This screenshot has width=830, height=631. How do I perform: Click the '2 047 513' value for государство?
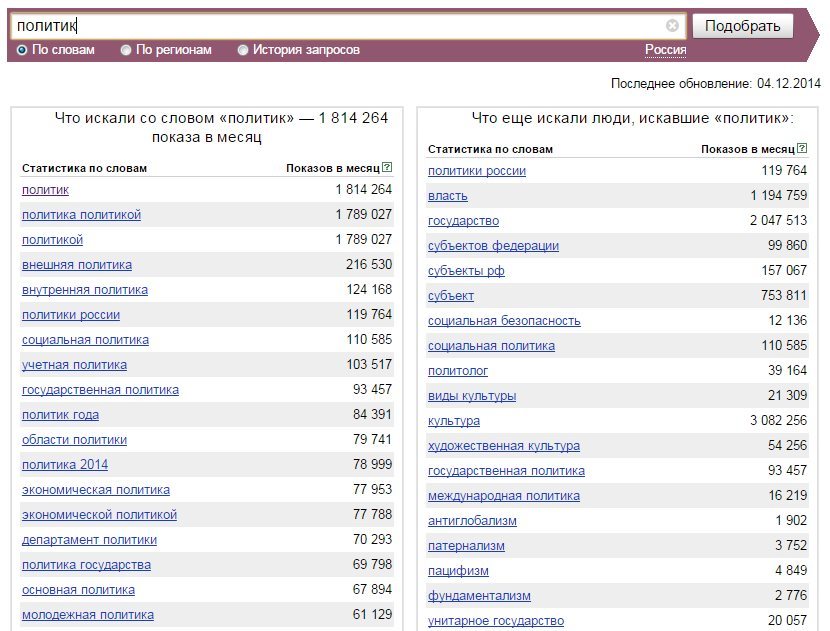778,220
